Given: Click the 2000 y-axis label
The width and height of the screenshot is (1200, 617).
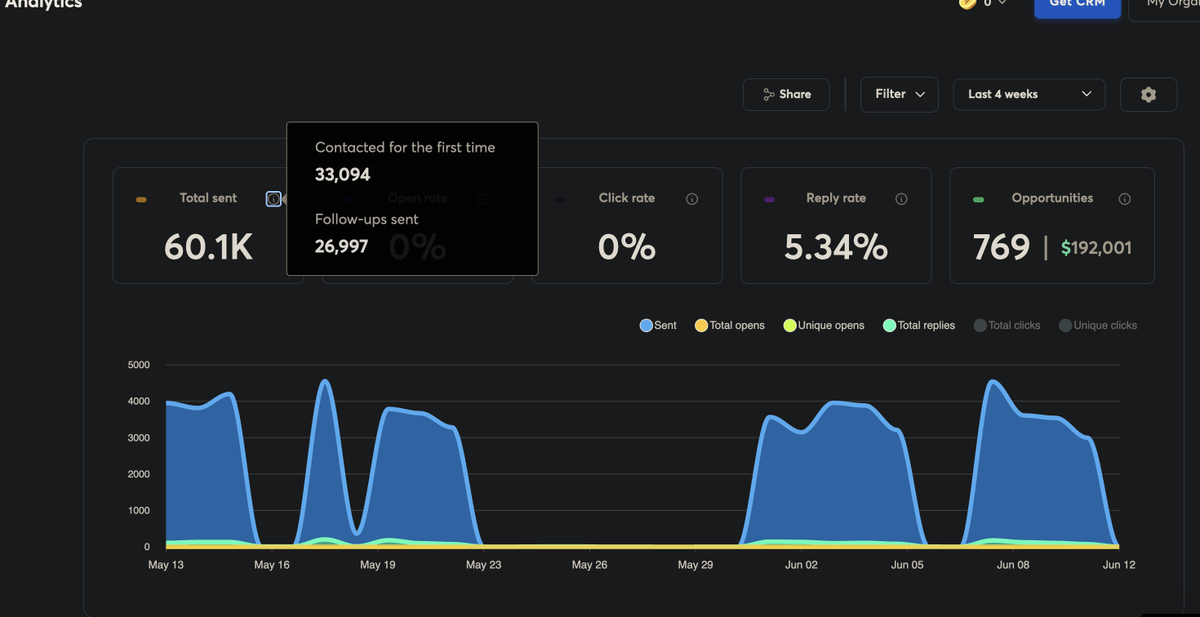Looking at the screenshot, I should point(139,474).
